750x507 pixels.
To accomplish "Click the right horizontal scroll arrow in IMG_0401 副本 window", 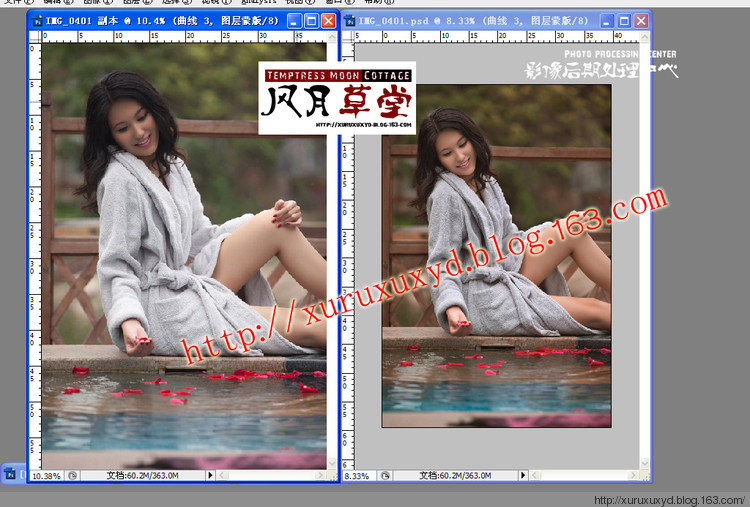I will (x=321, y=475).
